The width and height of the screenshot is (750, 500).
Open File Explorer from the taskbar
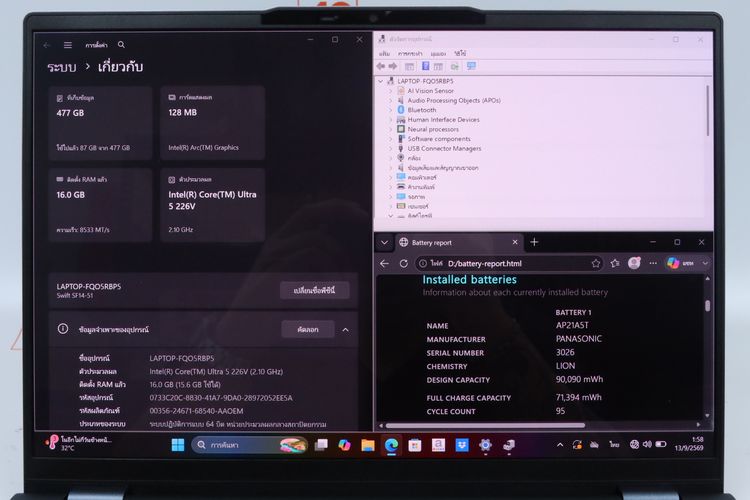click(x=368, y=445)
